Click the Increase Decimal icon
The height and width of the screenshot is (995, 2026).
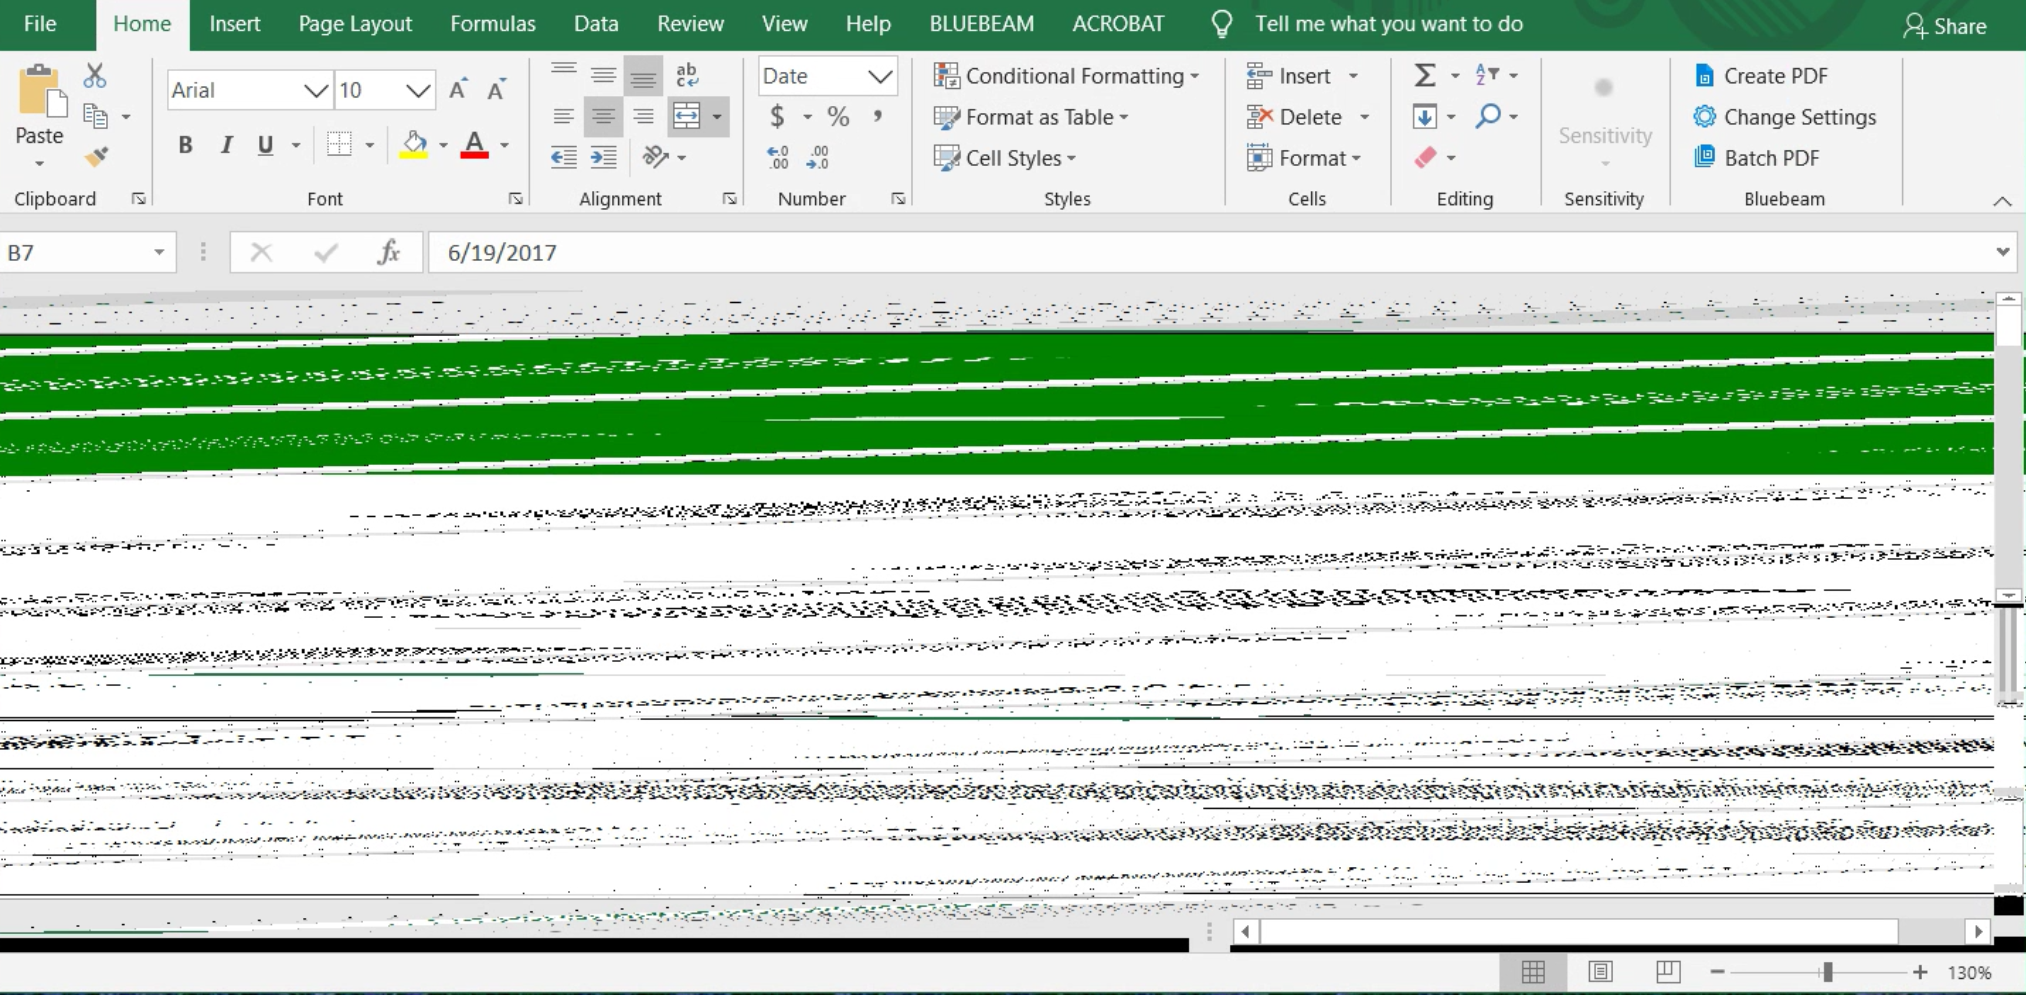[x=778, y=157]
